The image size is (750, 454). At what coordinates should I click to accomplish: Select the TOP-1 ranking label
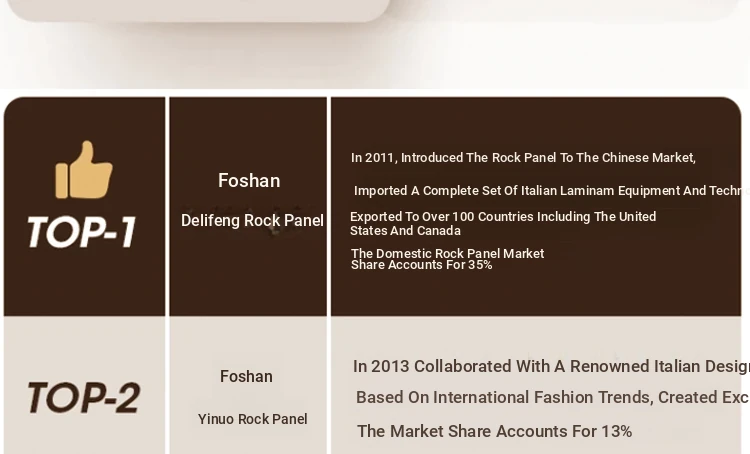(x=82, y=232)
